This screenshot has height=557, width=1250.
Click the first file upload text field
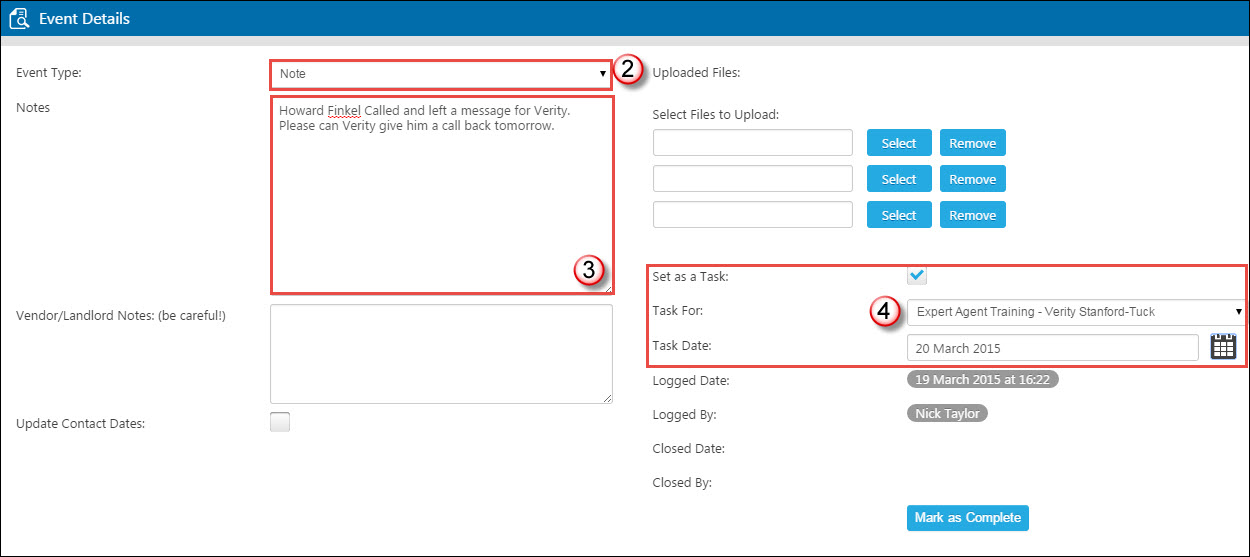[x=753, y=143]
